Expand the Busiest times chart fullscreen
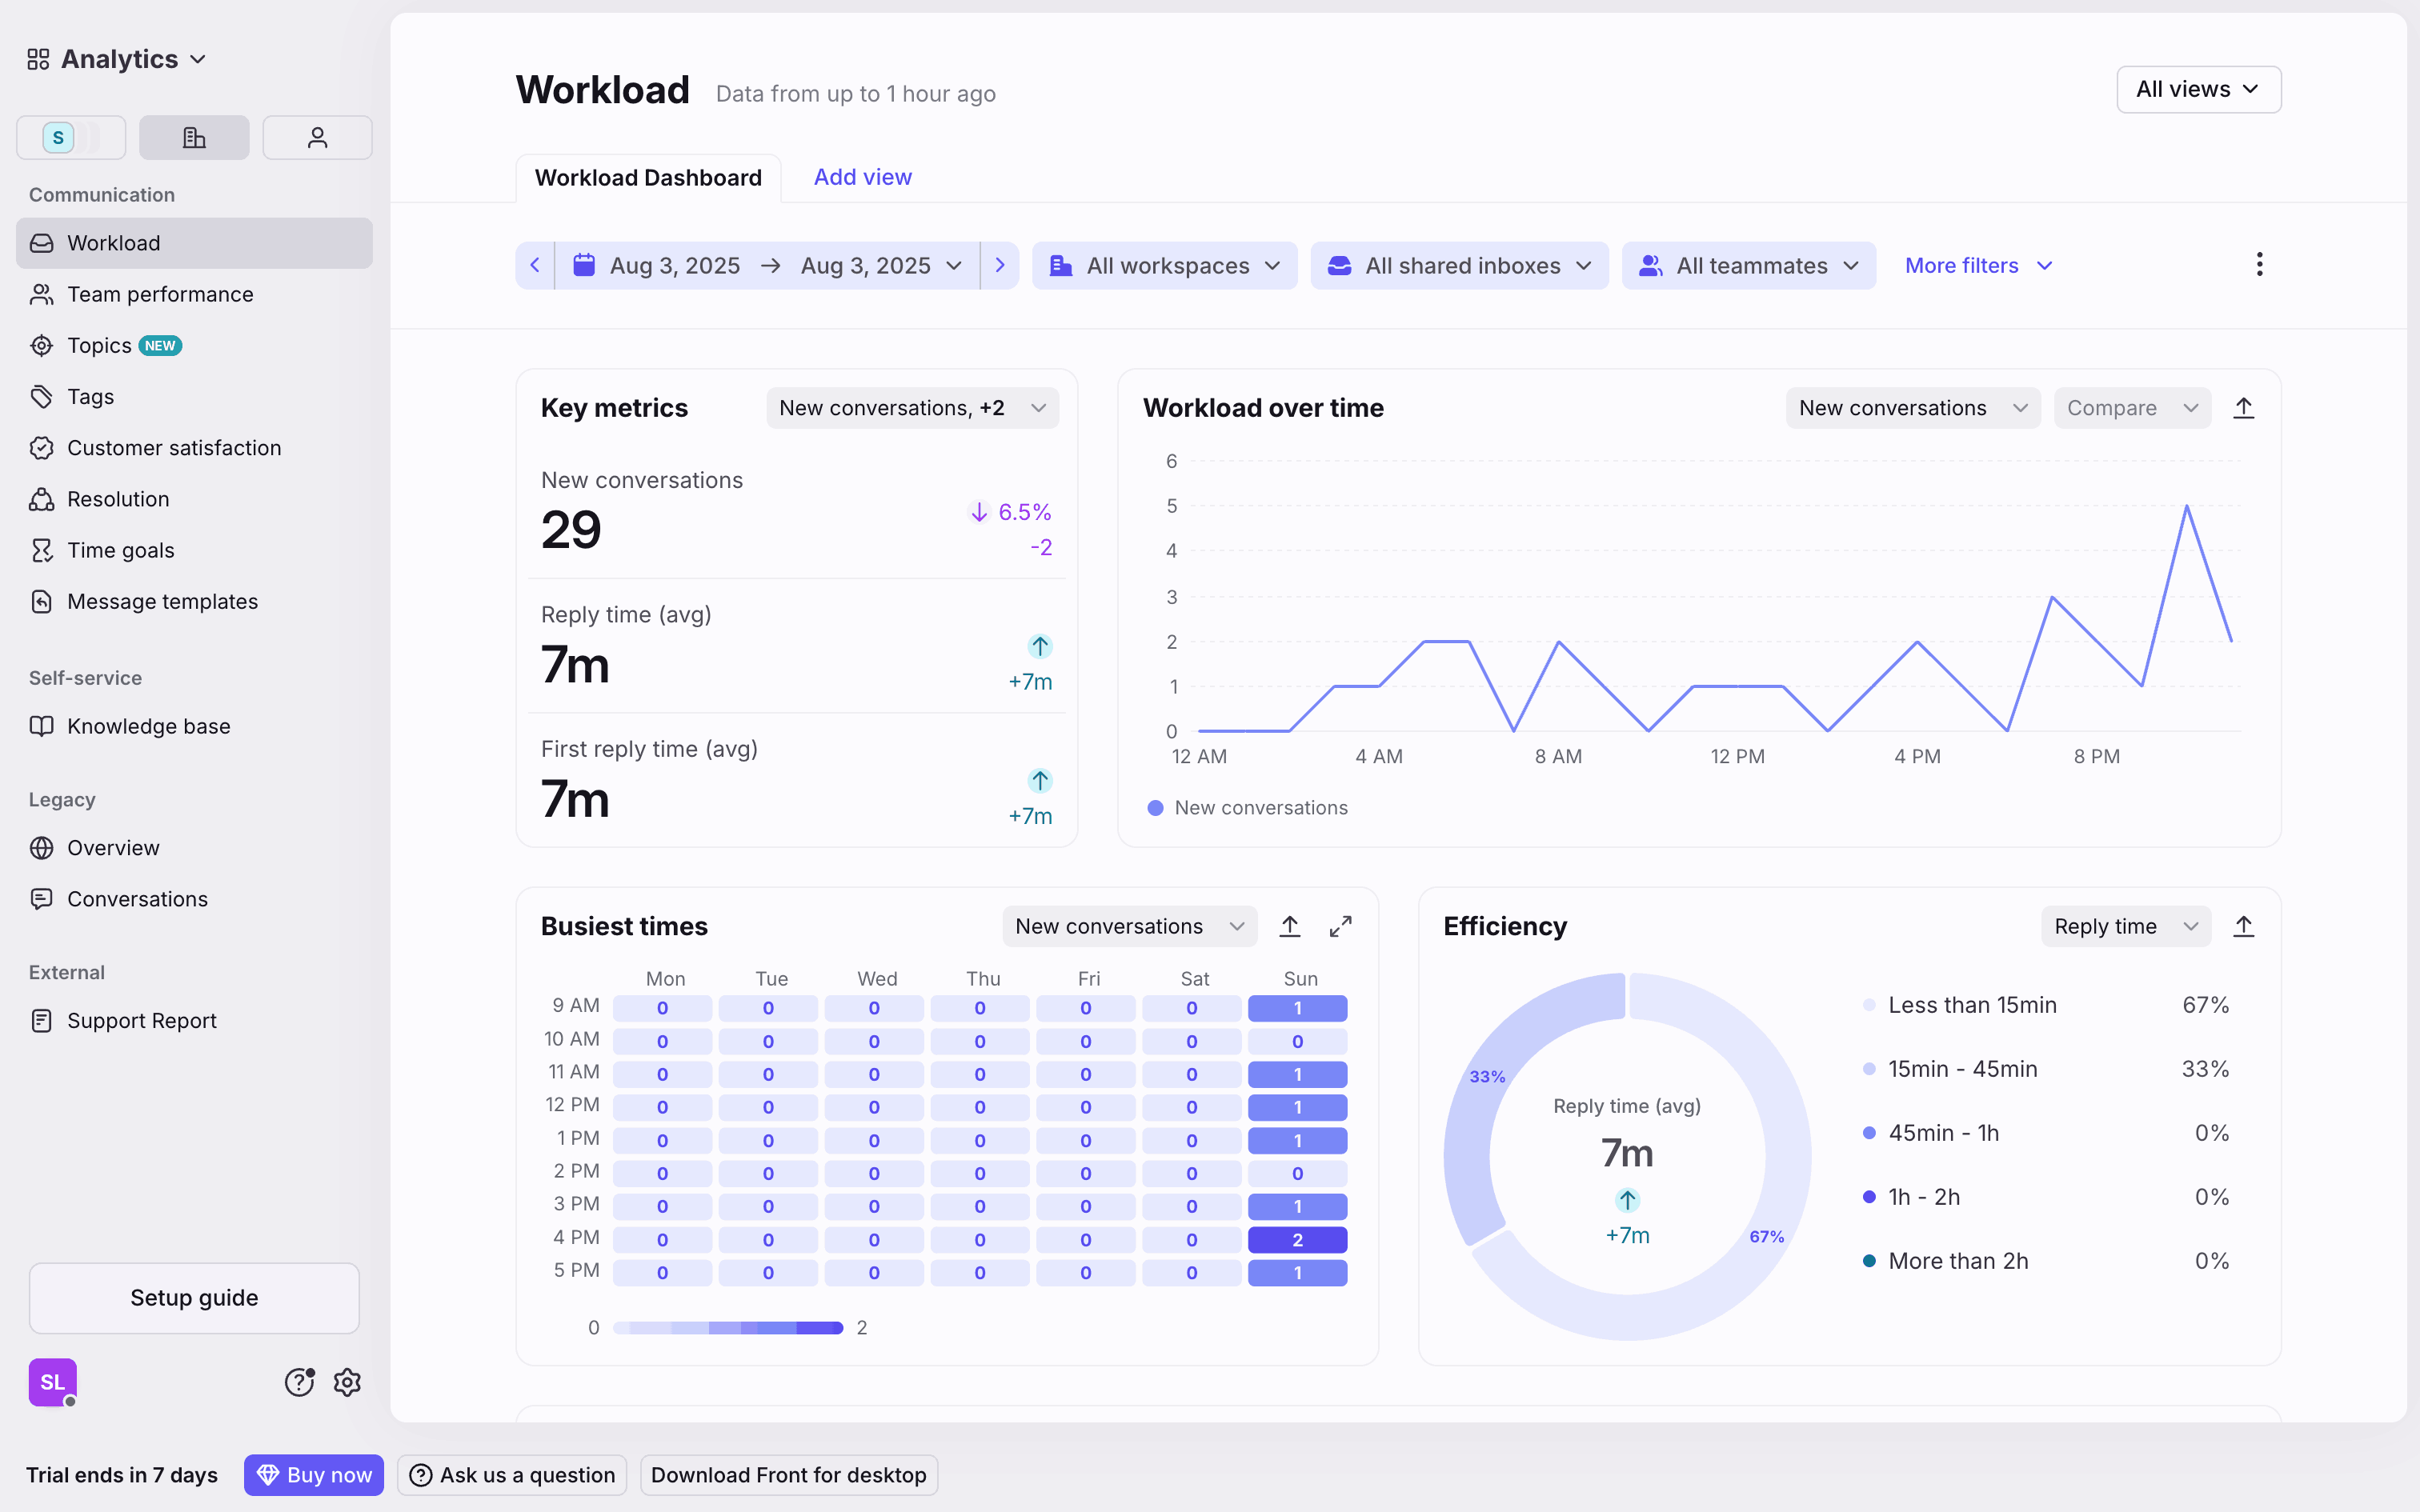Screen dimensions: 2420x1512 tap(1340, 926)
